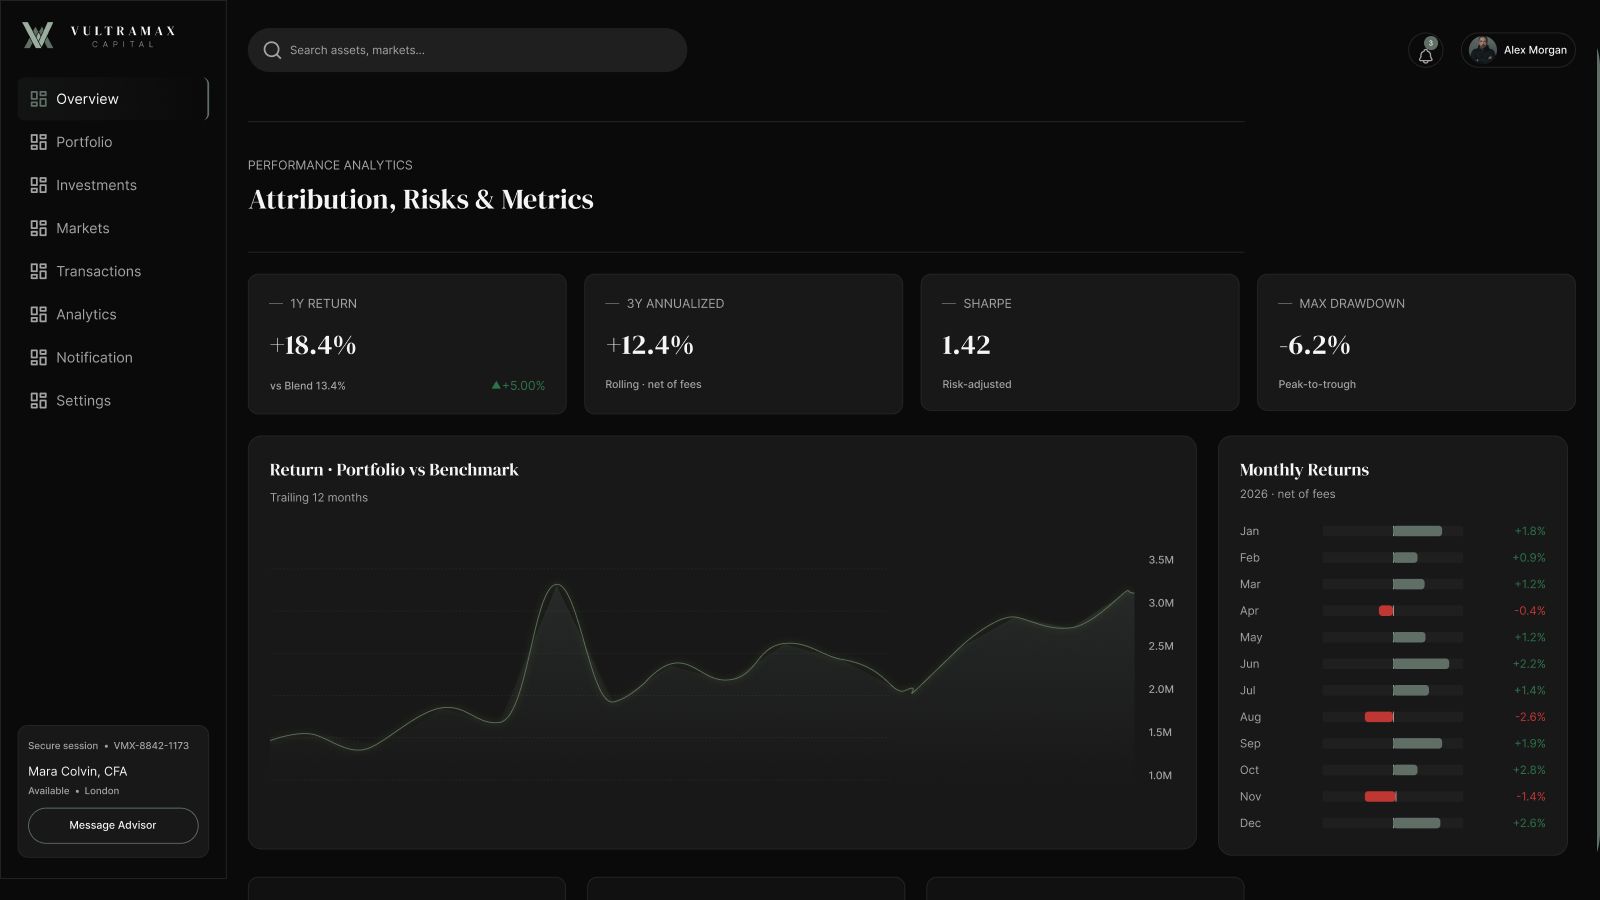Click the green up-arrow next to +5.00%

496,385
